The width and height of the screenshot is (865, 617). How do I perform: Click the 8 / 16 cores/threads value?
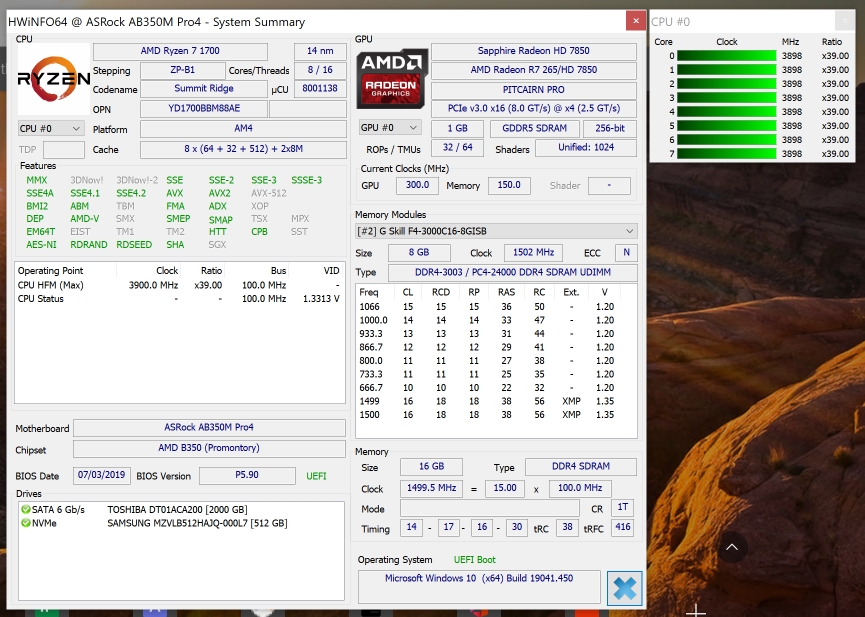point(320,71)
